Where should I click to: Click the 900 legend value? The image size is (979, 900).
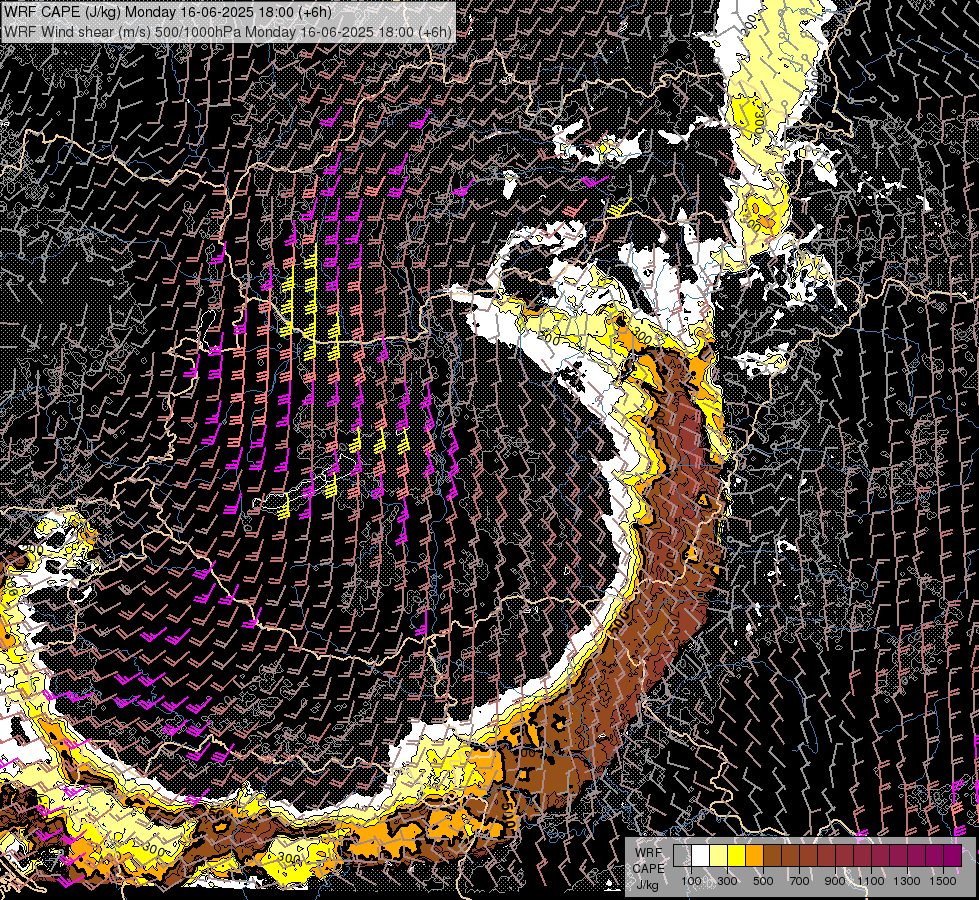click(x=835, y=881)
